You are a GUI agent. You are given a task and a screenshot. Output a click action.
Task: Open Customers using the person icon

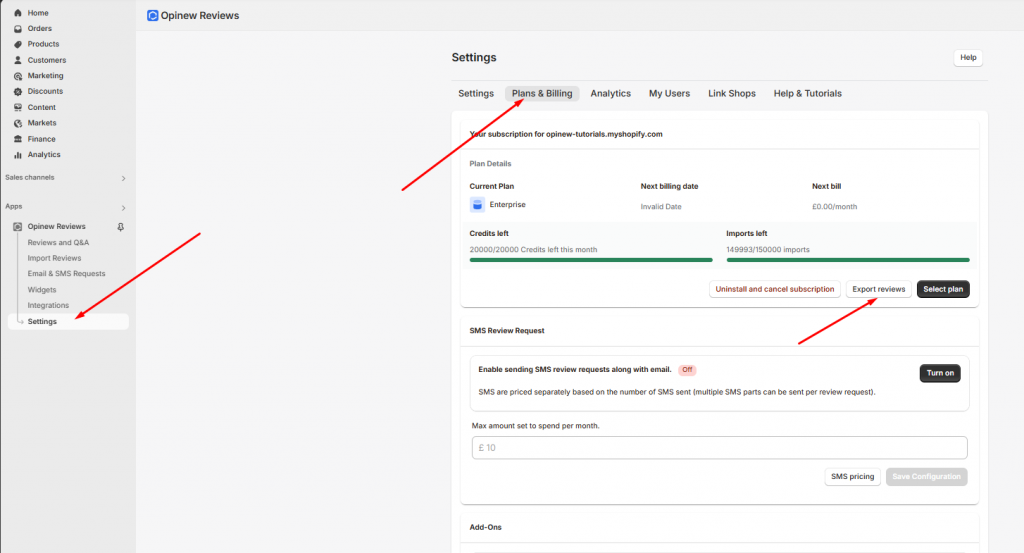tap(18, 60)
